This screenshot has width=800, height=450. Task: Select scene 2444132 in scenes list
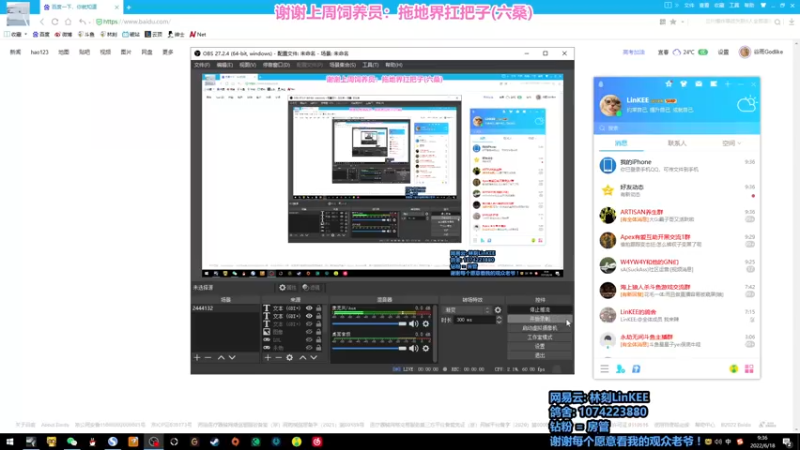[x=226, y=308]
